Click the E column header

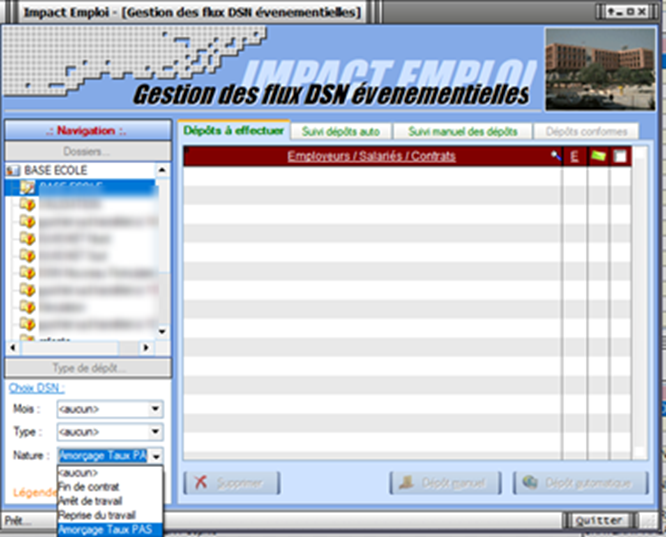(x=574, y=156)
